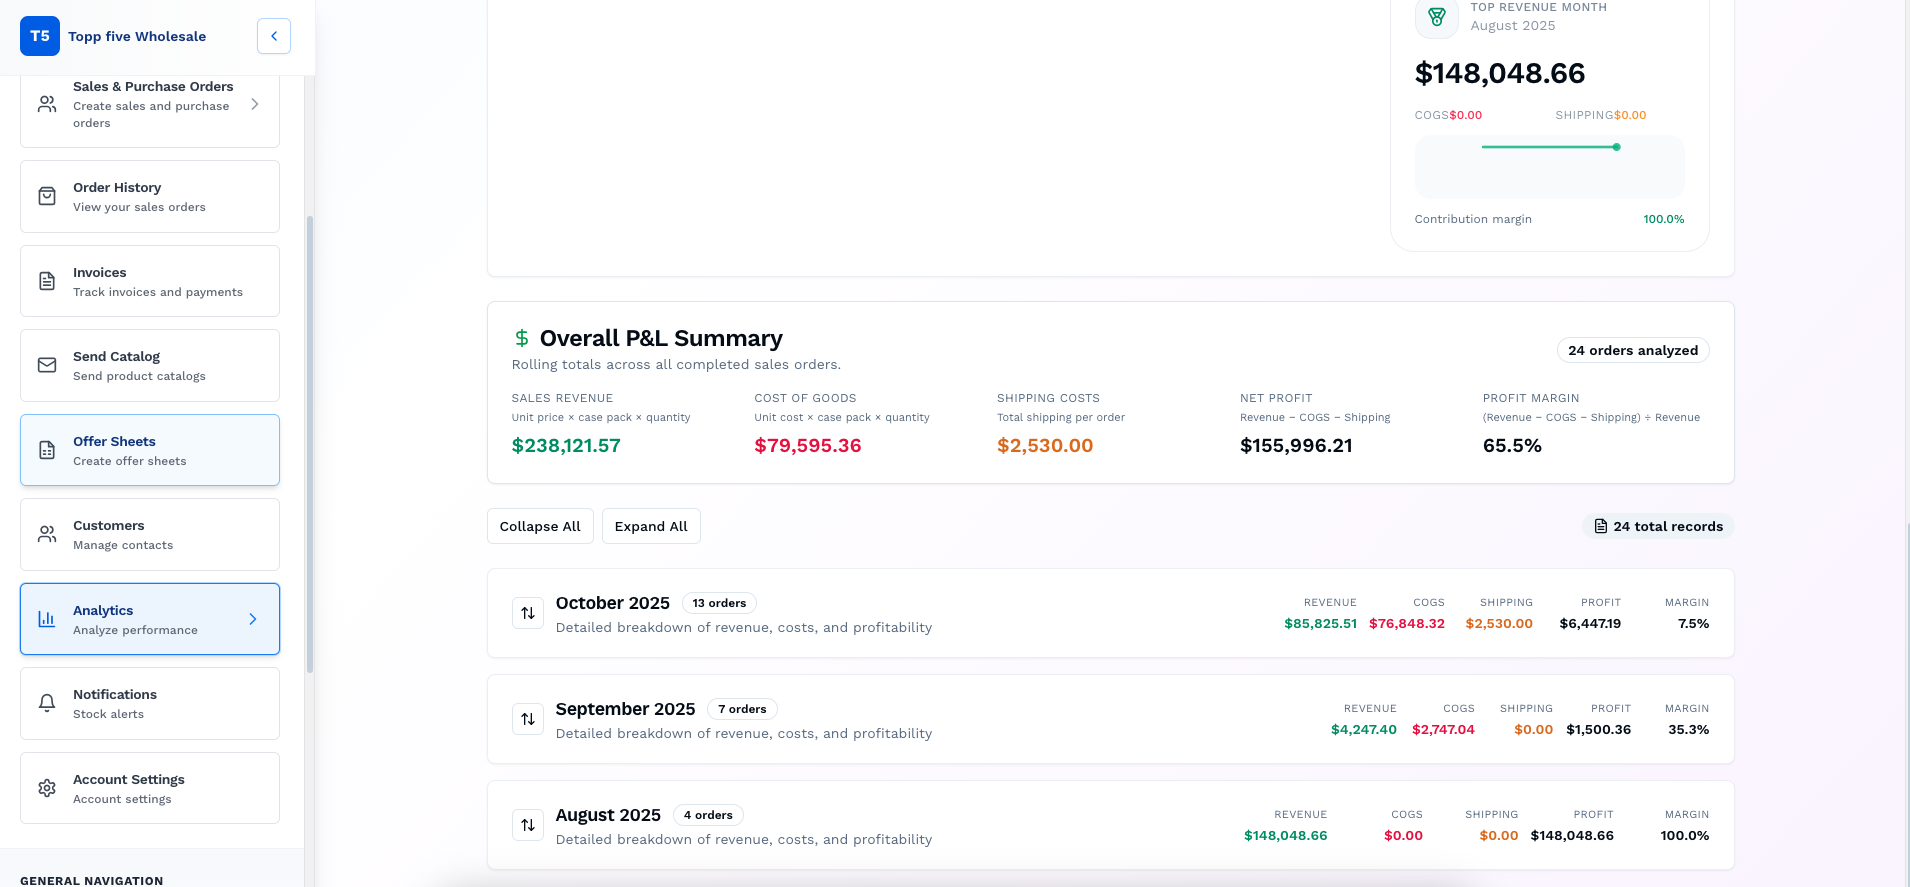Toggle August 2025 section with arrows icon
1910x887 pixels.
(528, 825)
